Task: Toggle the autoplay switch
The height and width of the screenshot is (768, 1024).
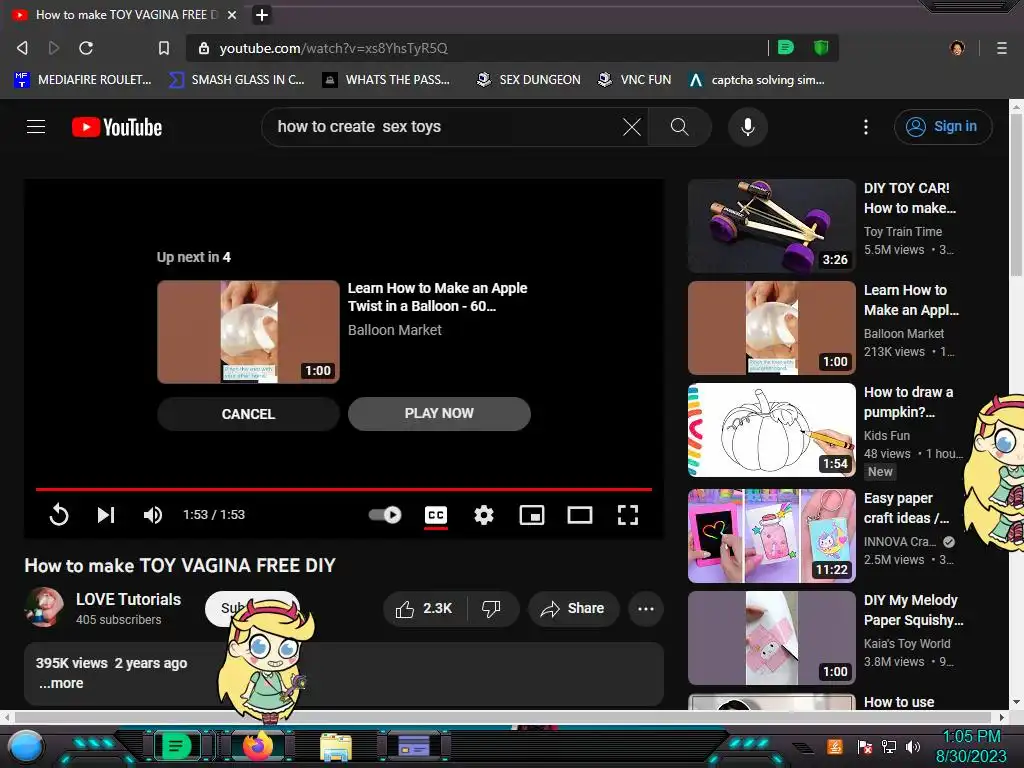Action: point(385,515)
